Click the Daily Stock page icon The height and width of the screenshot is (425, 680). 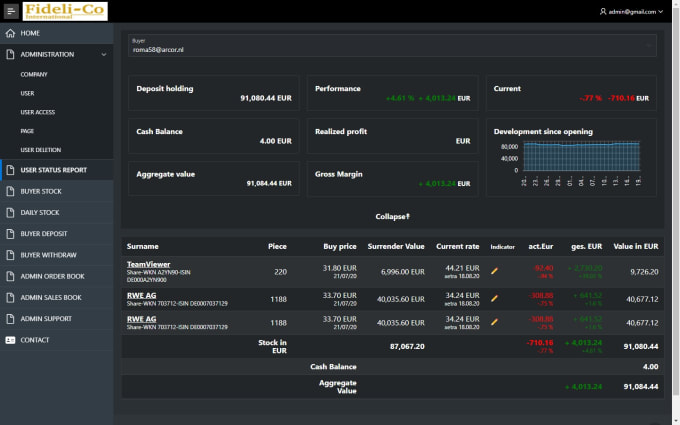pyautogui.click(x=10, y=212)
